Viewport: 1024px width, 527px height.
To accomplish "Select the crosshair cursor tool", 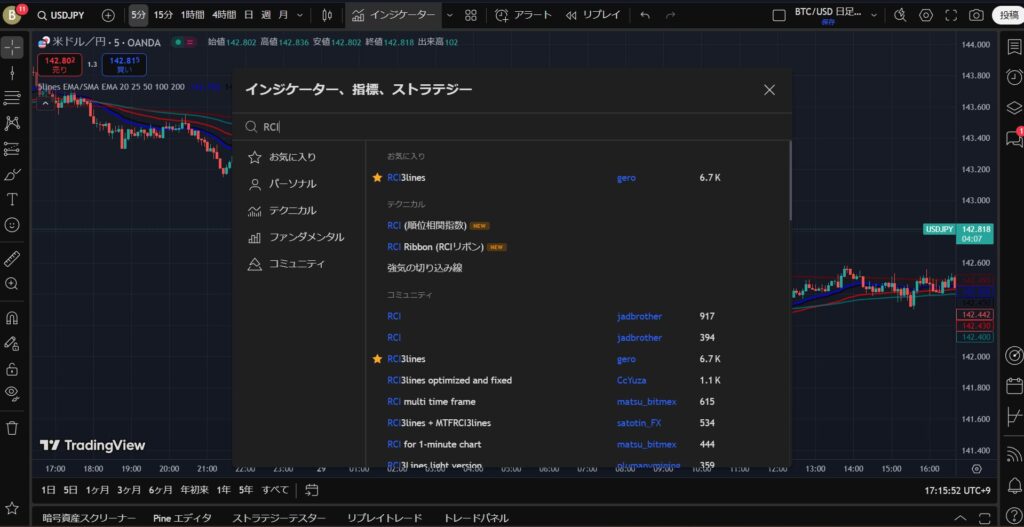I will coord(12,47).
